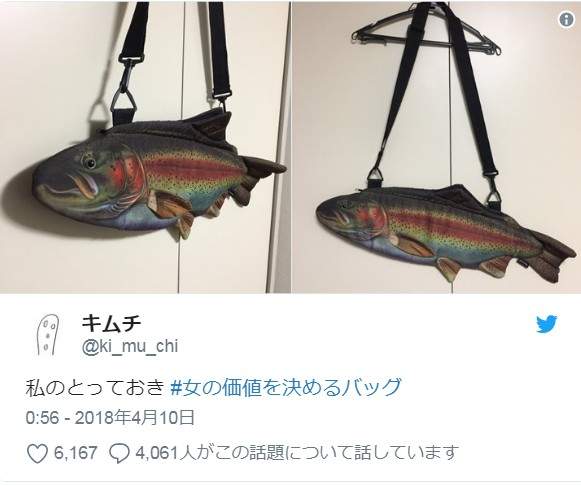Click the fish tail in right photo

pos(554,260)
